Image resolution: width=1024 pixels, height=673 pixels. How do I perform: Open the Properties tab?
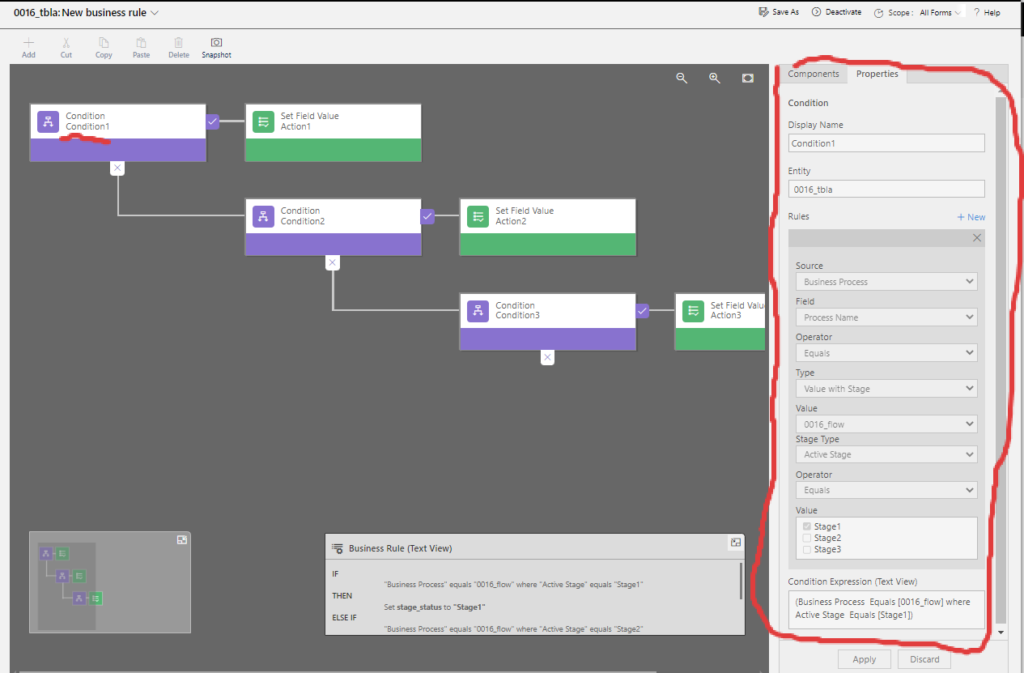click(877, 74)
